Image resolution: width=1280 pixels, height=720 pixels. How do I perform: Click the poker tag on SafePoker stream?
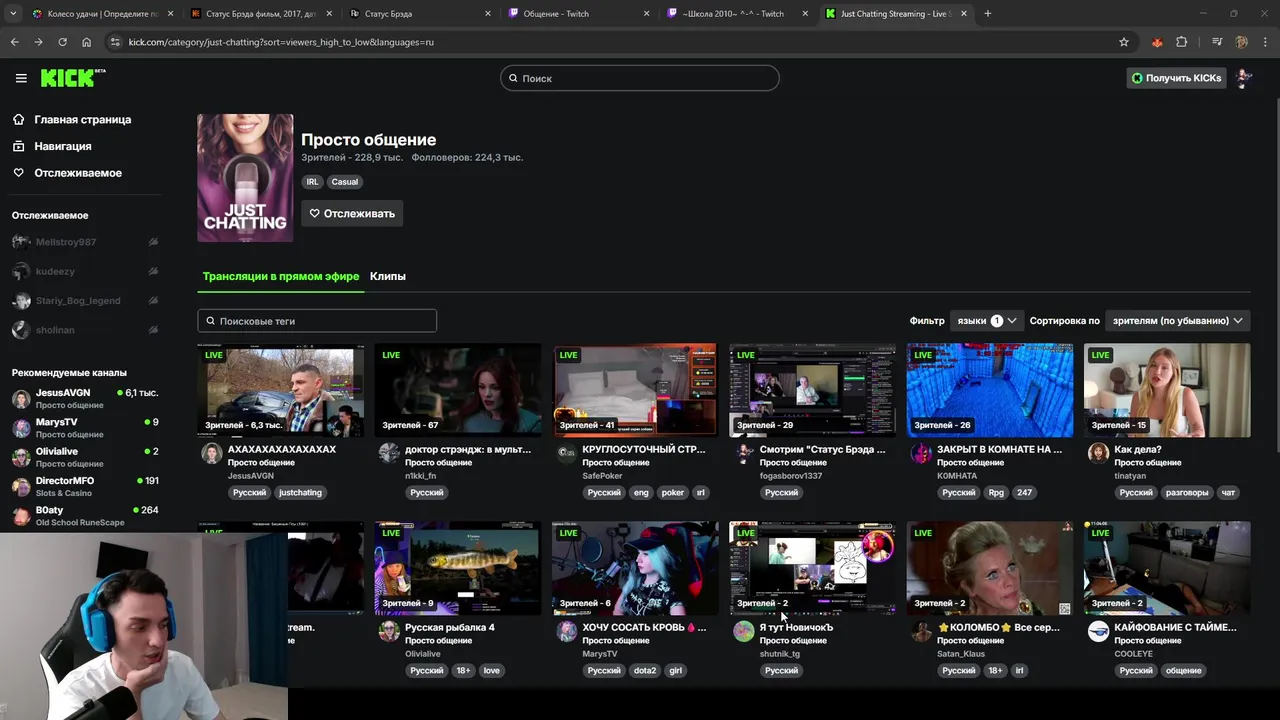tap(673, 493)
